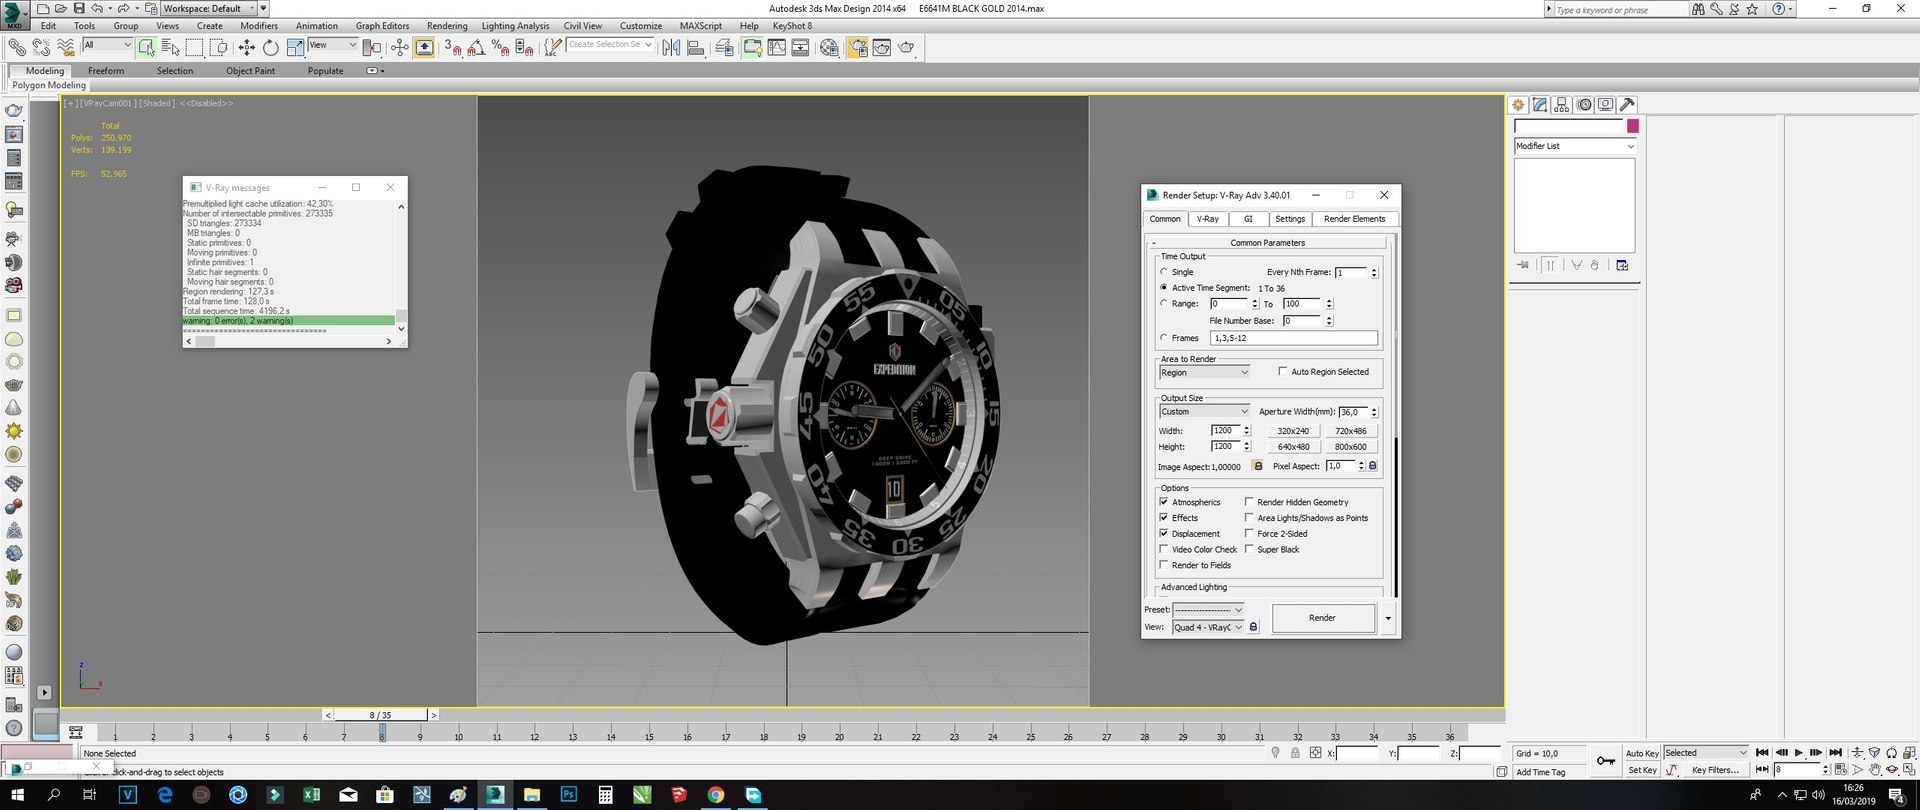
Task: Select the Frames time output radio
Action: [1164, 338]
